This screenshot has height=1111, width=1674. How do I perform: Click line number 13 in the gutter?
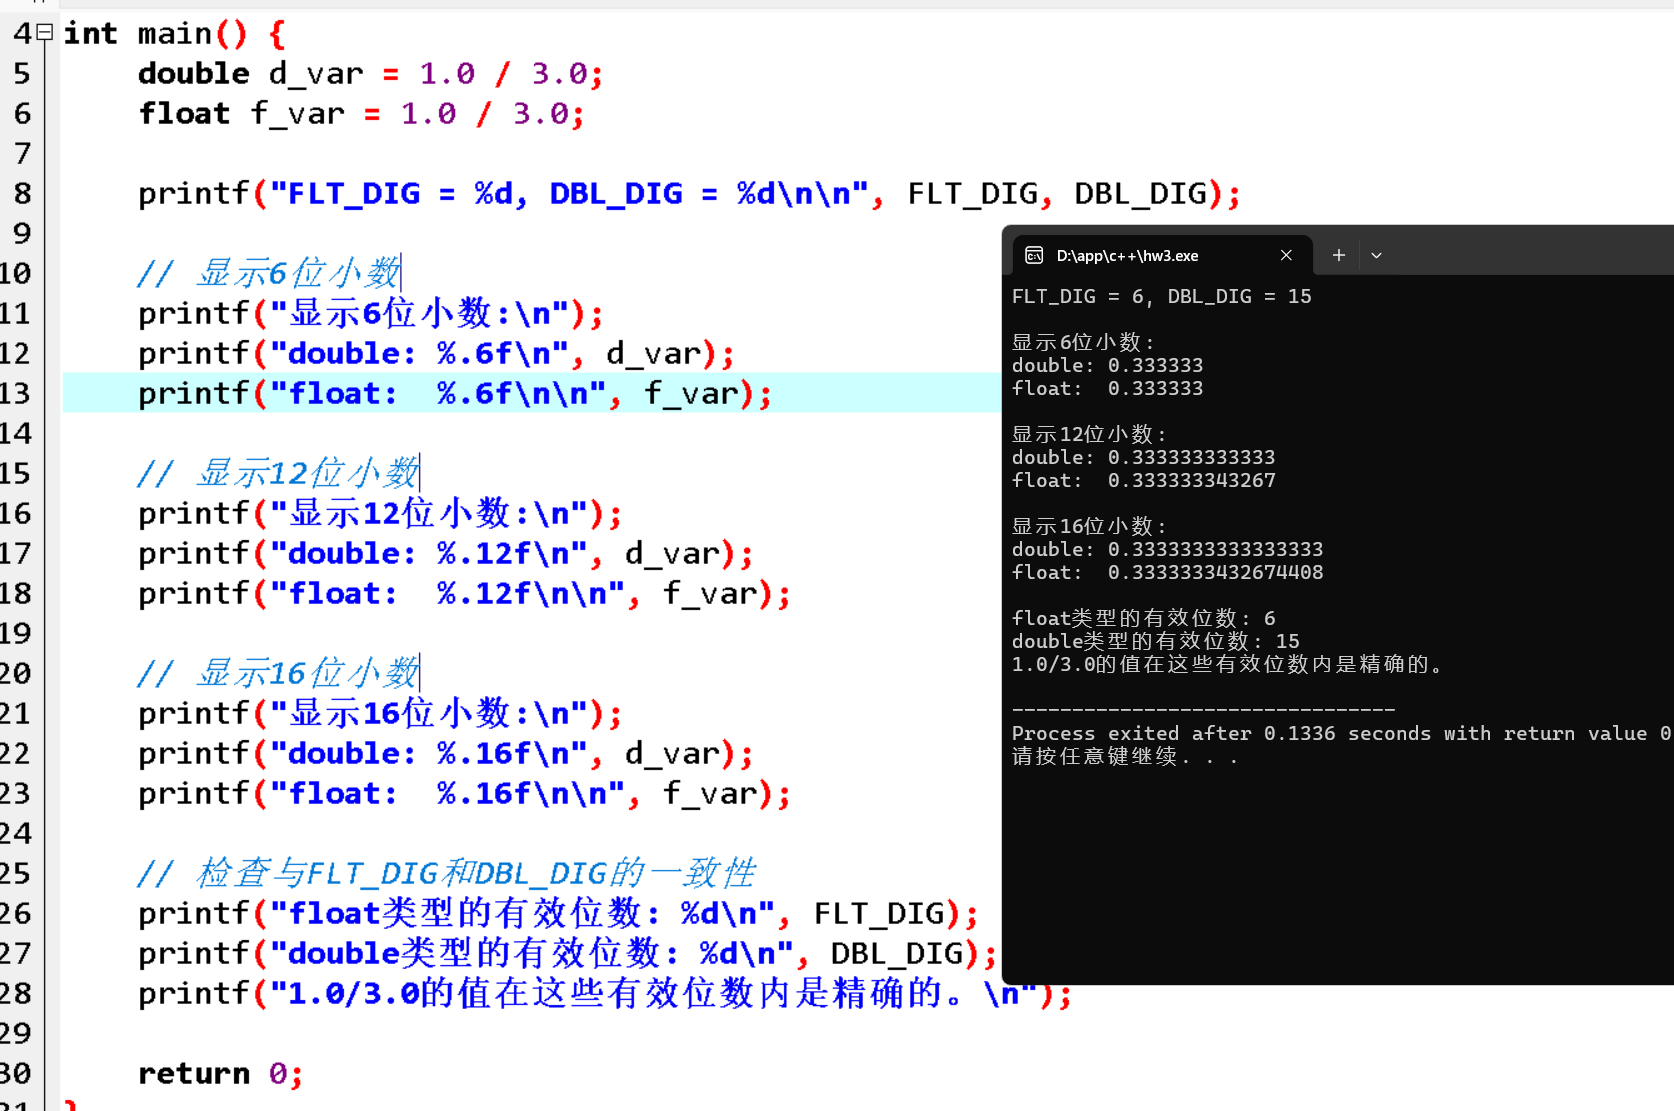tap(16, 394)
